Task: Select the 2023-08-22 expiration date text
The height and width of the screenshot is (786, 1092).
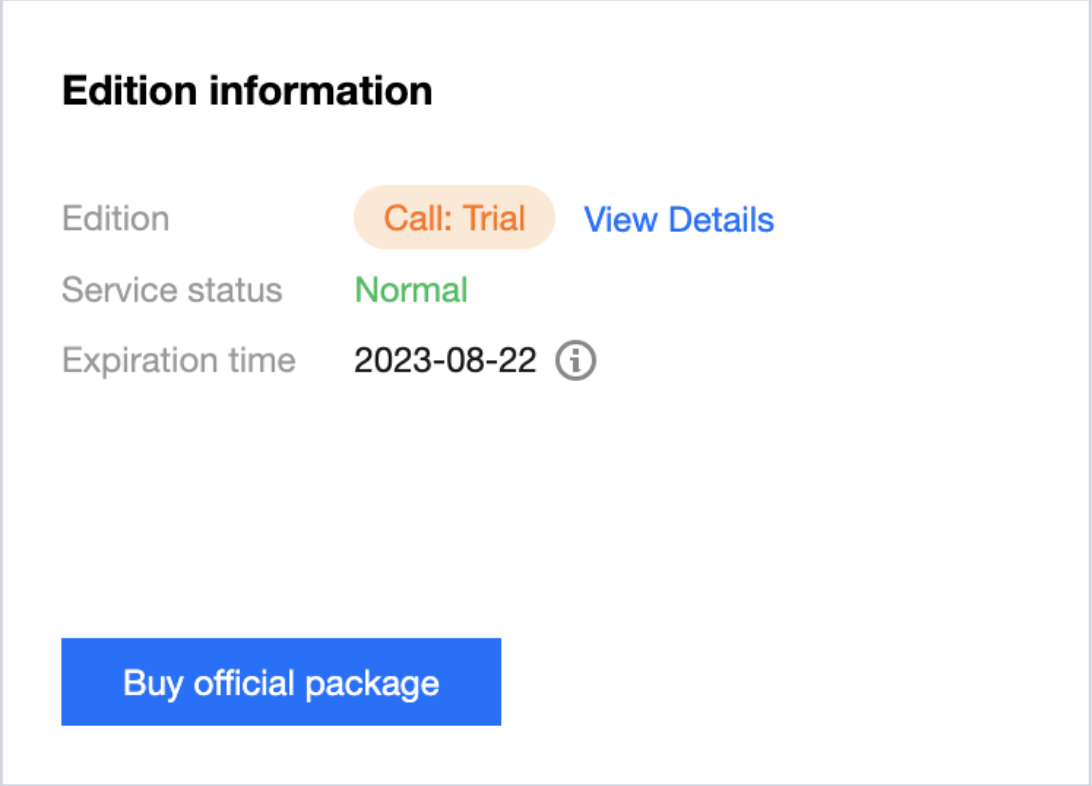Action: (445, 361)
